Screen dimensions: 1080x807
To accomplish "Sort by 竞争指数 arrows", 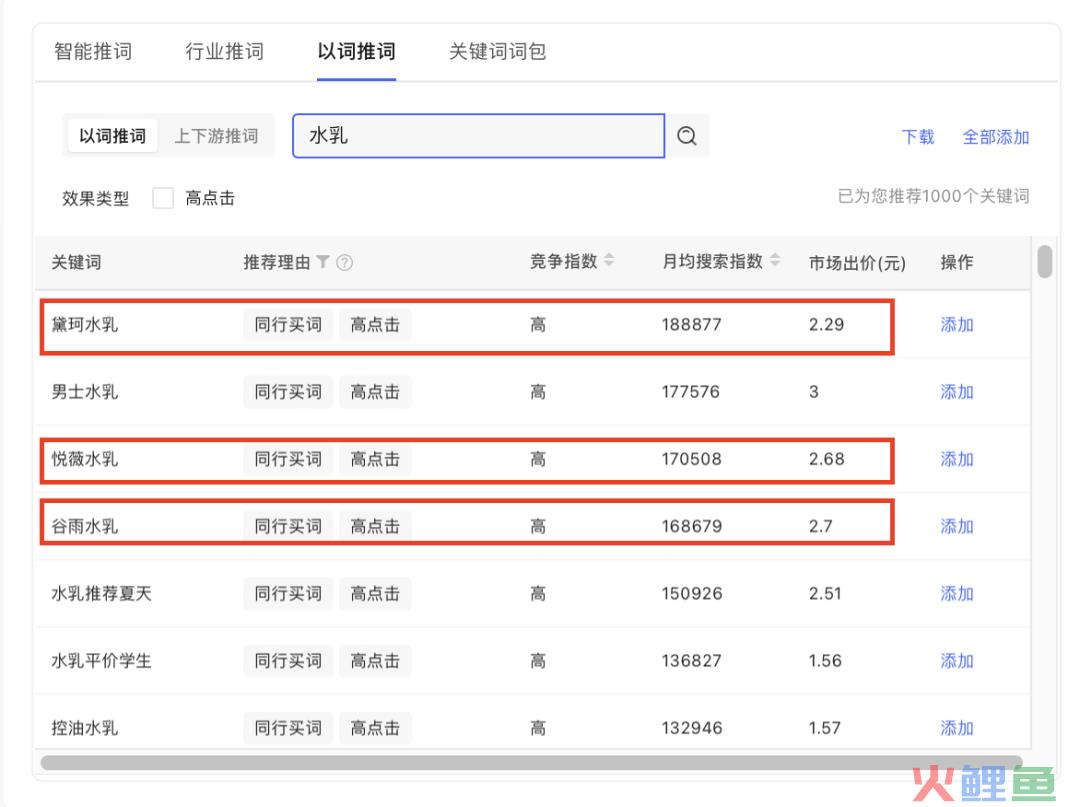I will [609, 260].
